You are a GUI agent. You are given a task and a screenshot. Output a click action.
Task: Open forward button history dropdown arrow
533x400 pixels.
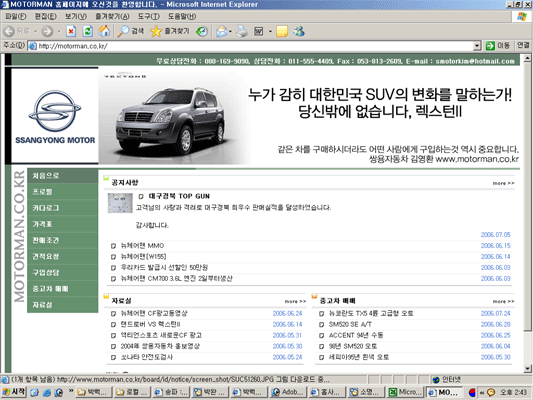click(59, 31)
